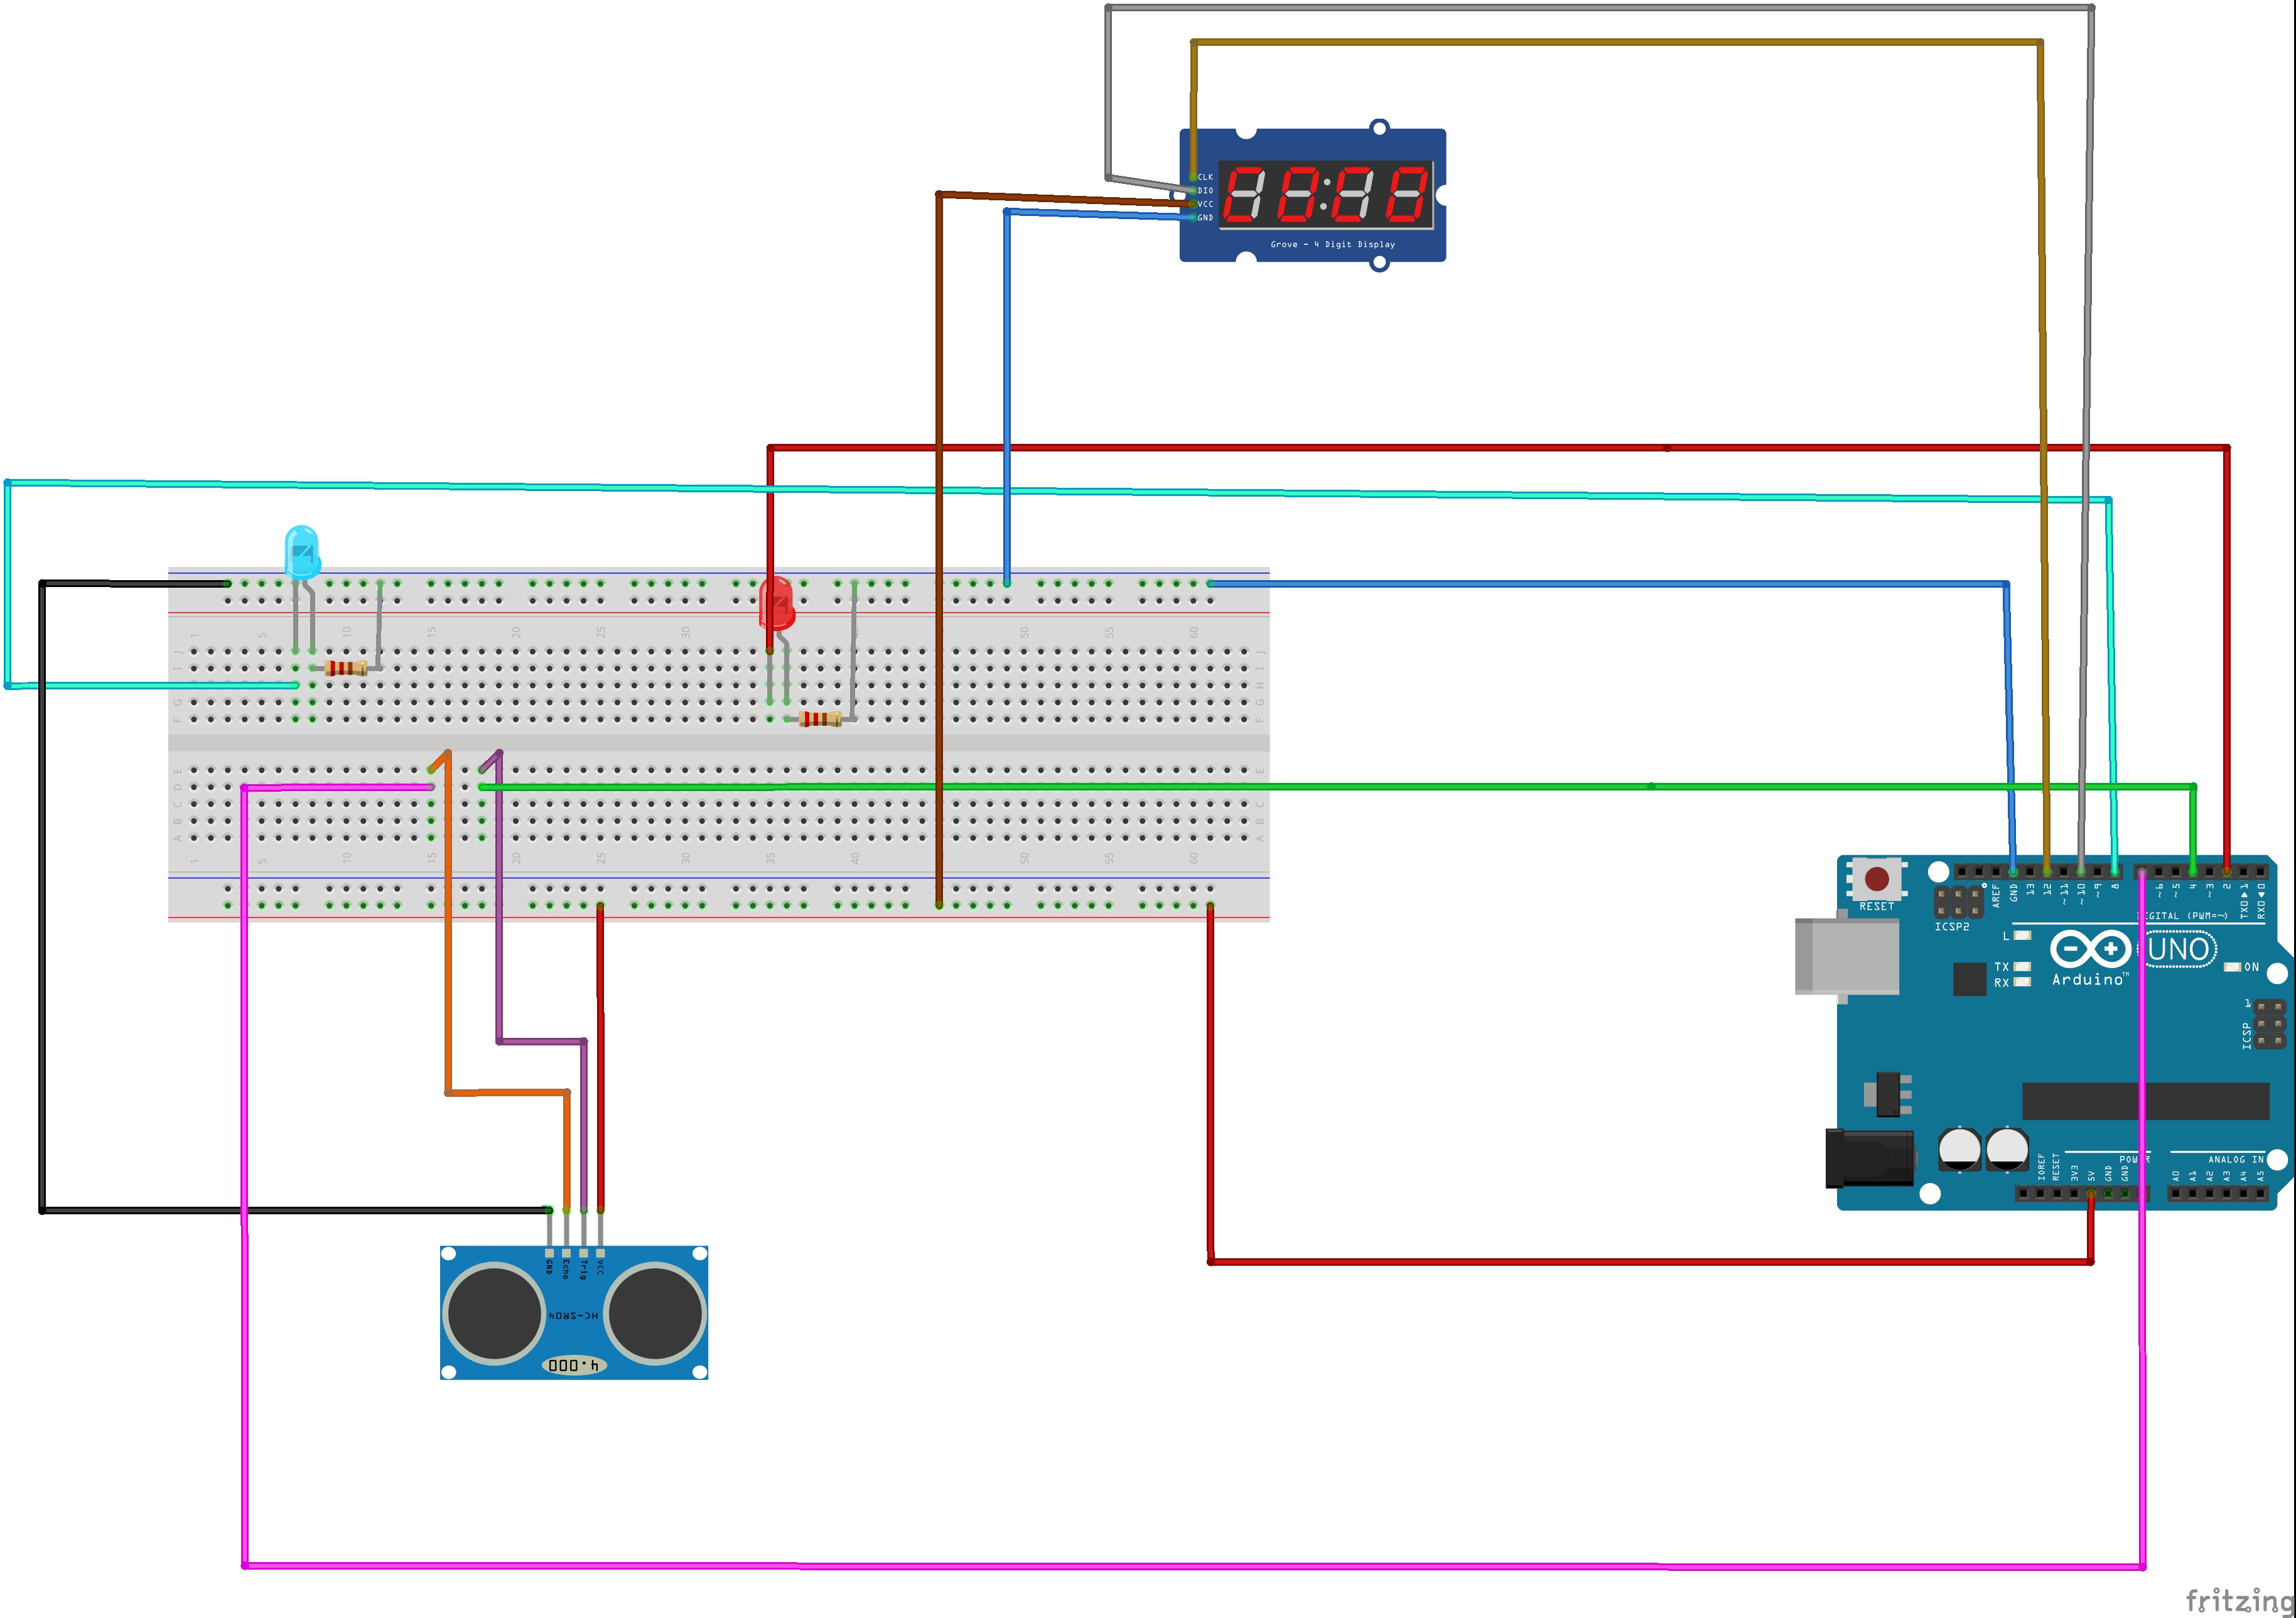
Task: Select the Arduino USB port connector
Action: point(1847,957)
